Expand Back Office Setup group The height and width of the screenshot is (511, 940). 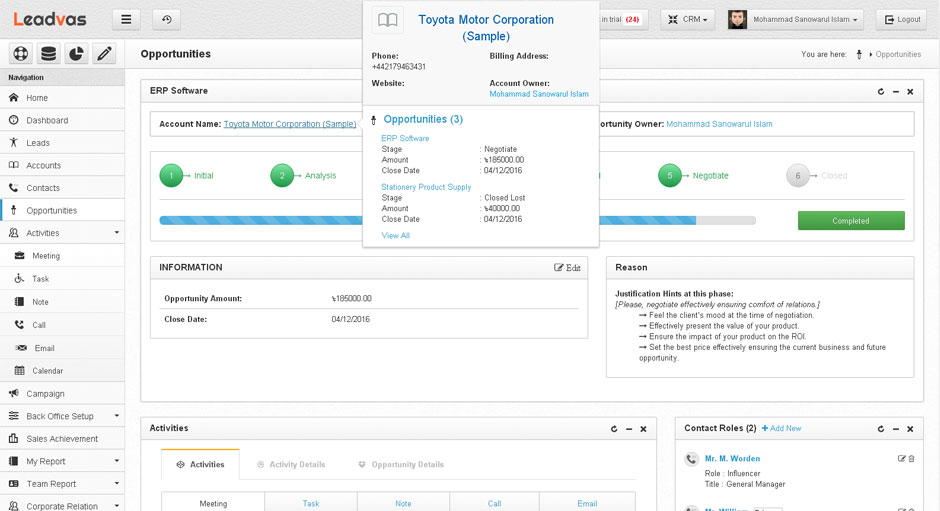click(x=62, y=416)
